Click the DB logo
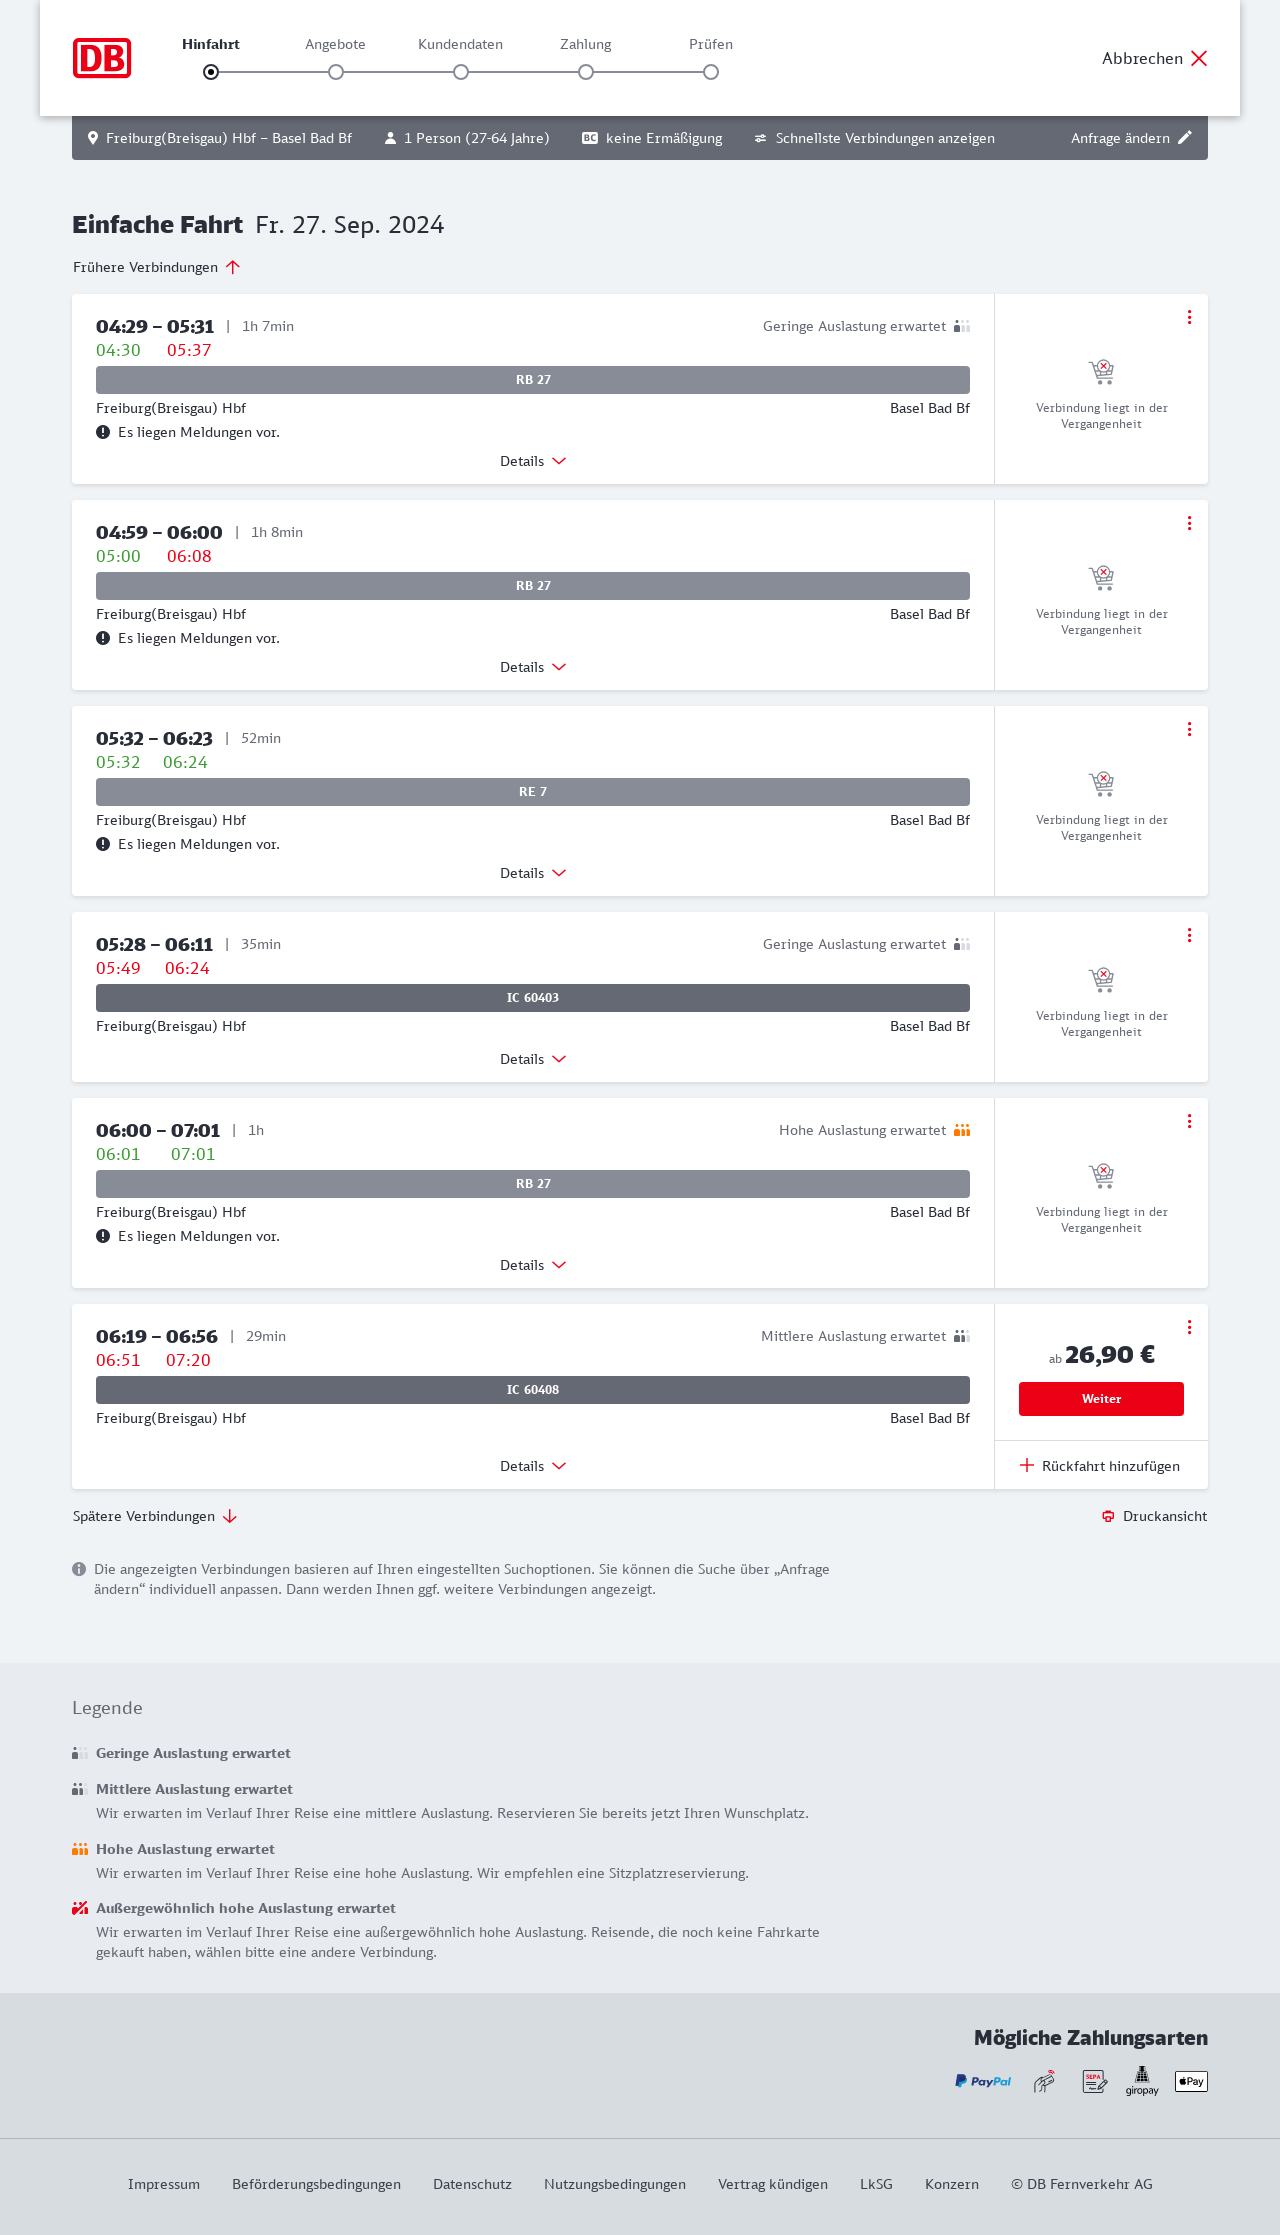This screenshot has width=1280, height=2235. tap(102, 58)
